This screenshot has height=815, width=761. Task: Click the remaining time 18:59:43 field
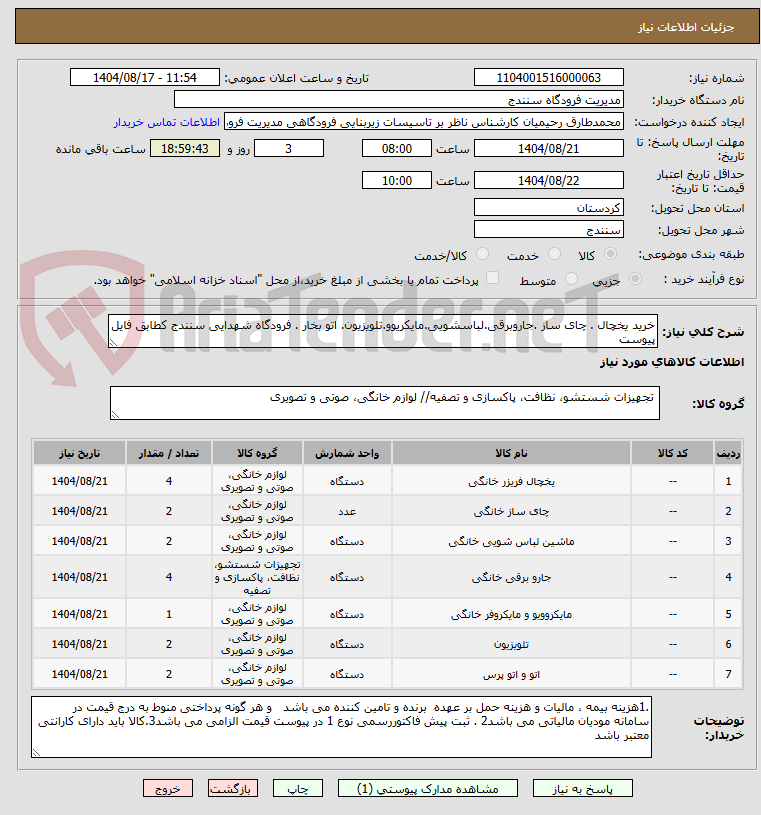(185, 149)
